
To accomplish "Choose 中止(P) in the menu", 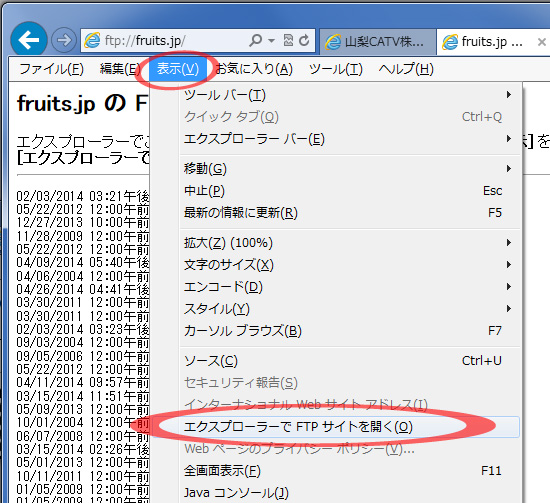I will pyautogui.click(x=349, y=191).
